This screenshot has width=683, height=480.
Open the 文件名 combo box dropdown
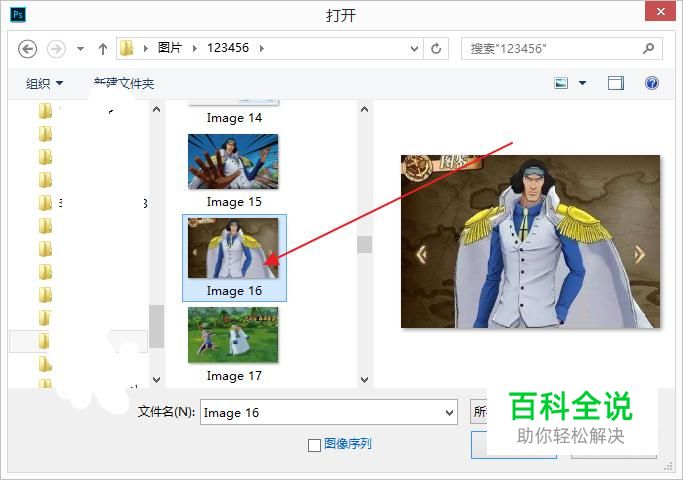click(450, 412)
